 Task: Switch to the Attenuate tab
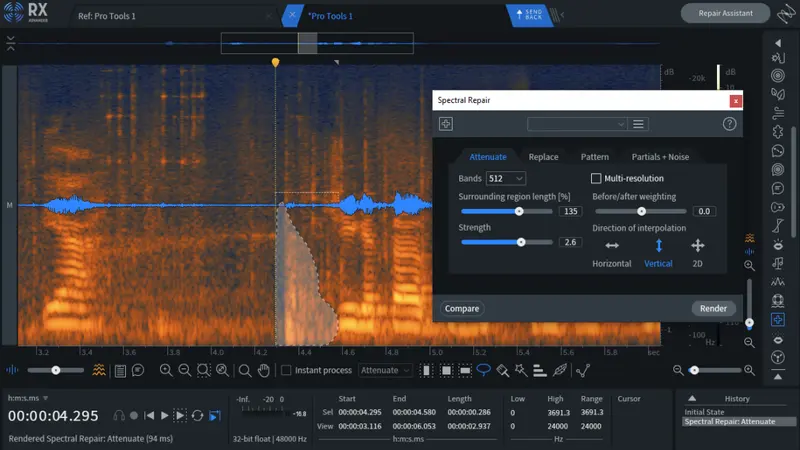(x=488, y=157)
